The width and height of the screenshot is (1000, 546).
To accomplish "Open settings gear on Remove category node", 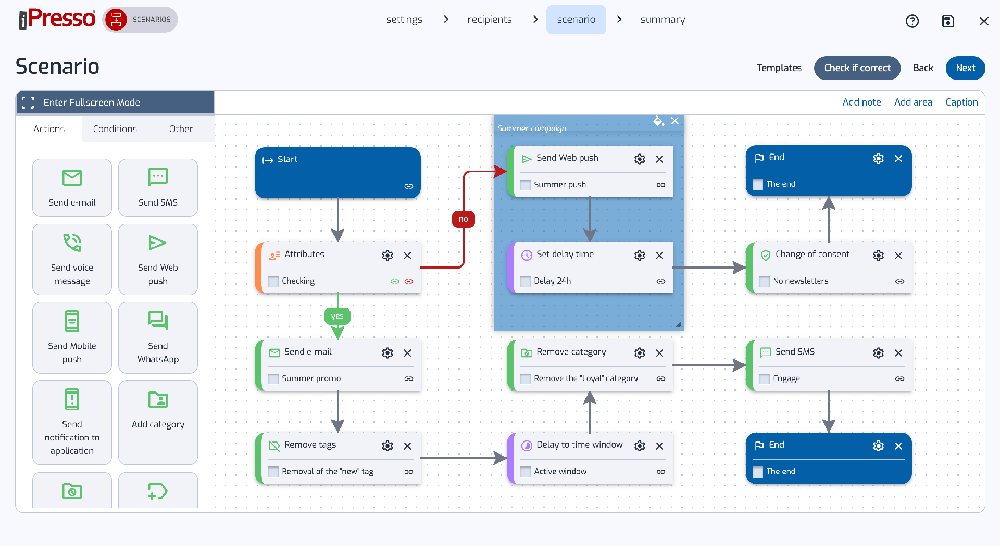I will (640, 353).
